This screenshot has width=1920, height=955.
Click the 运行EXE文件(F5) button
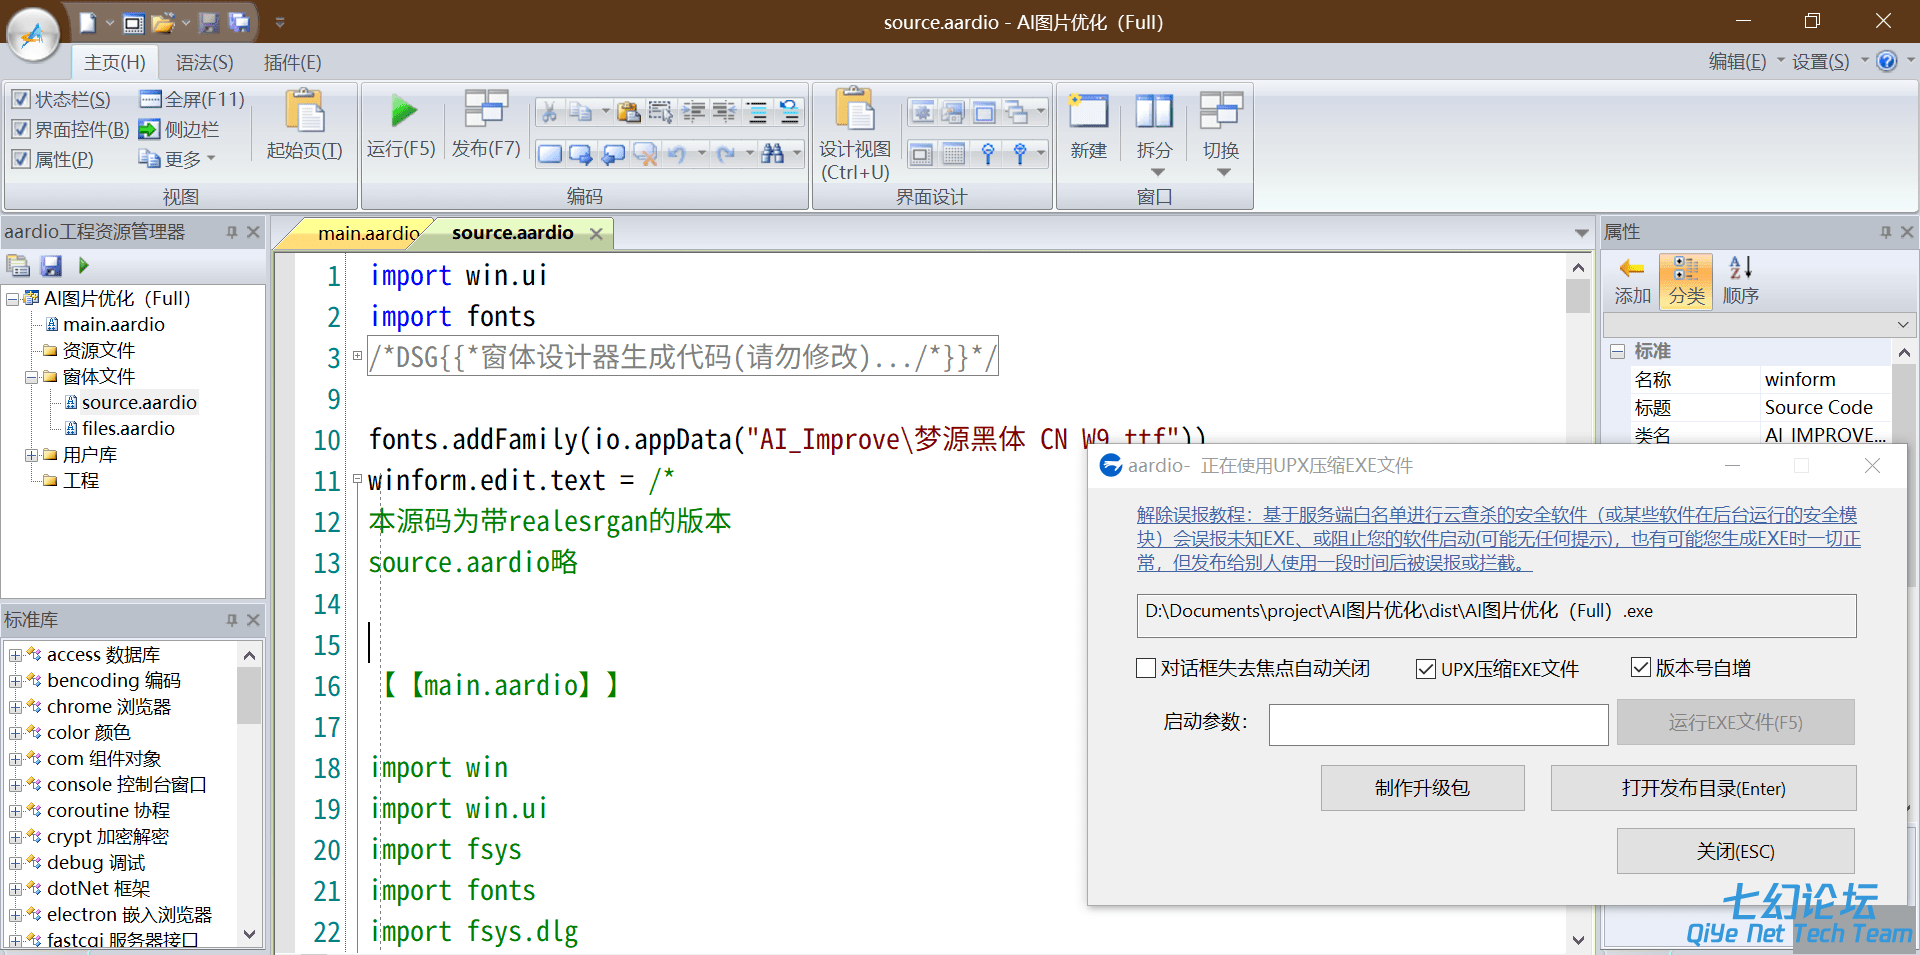[1735, 722]
